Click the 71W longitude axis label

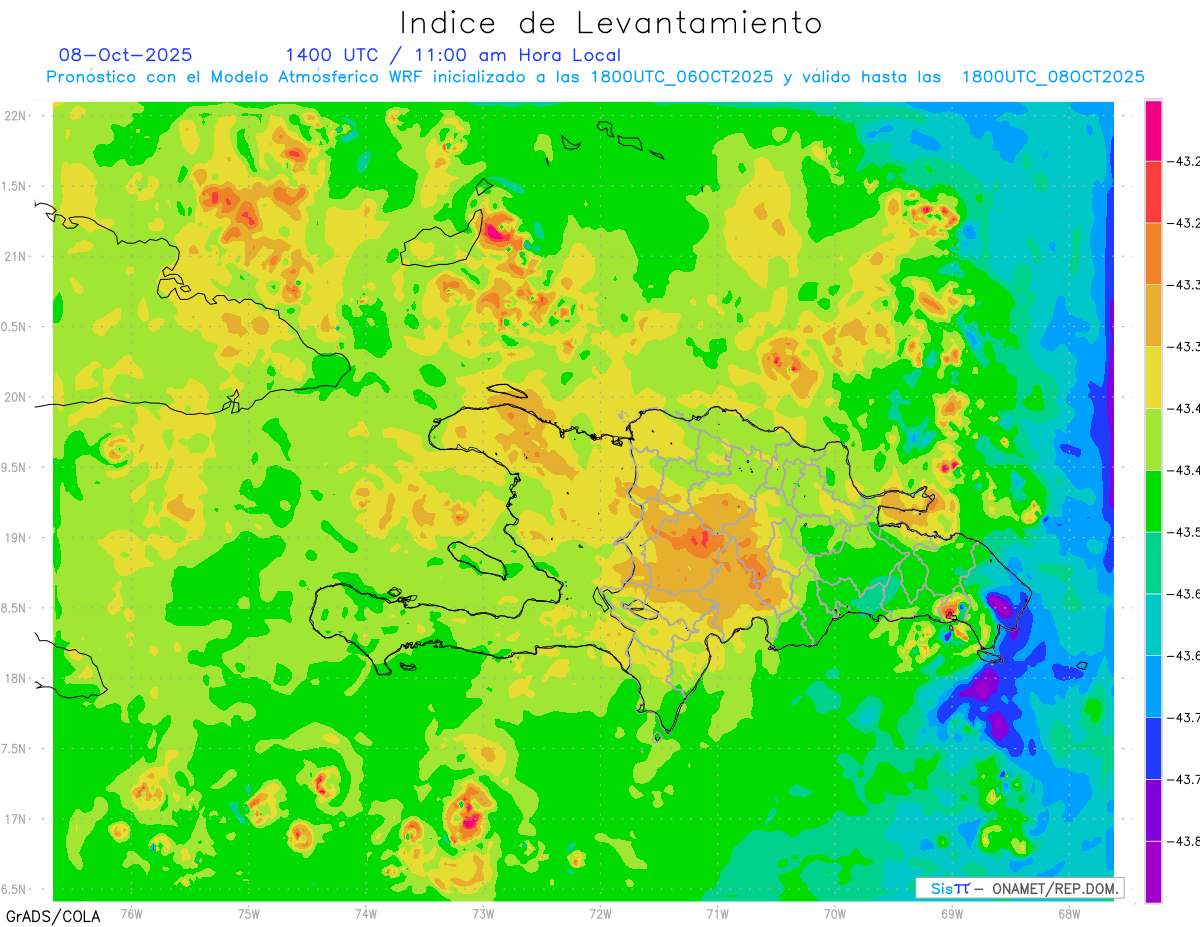pyautogui.click(x=717, y=913)
